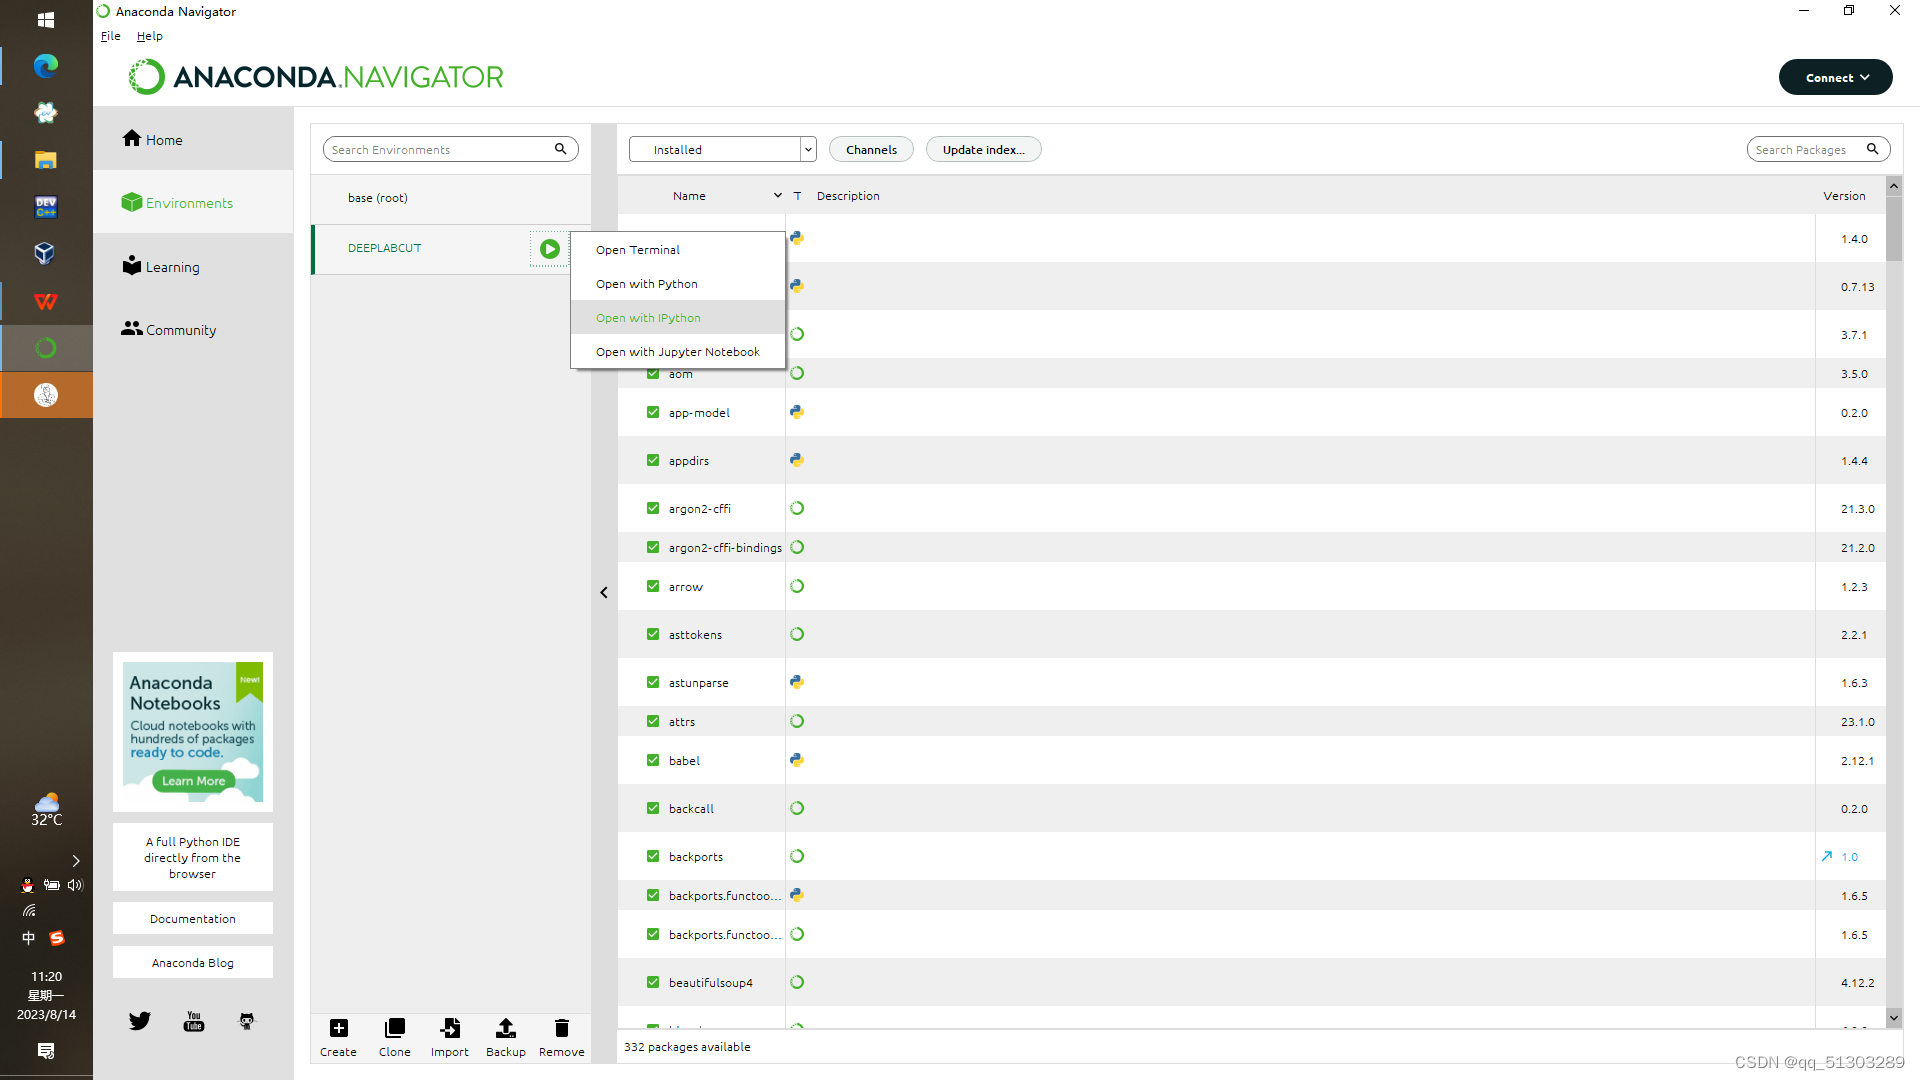Image resolution: width=1920 pixels, height=1080 pixels.
Task: Open the Create environment tool
Action: [x=338, y=1037]
